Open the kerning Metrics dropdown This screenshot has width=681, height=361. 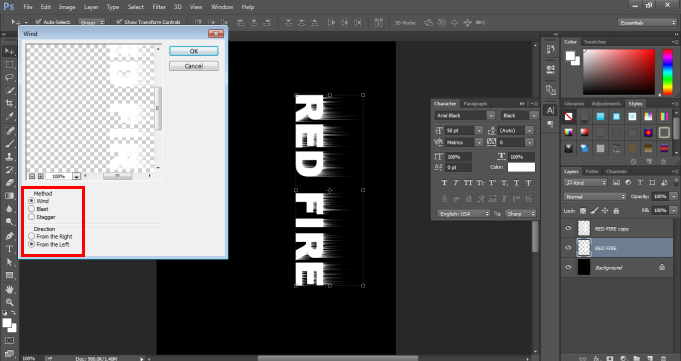click(x=479, y=142)
